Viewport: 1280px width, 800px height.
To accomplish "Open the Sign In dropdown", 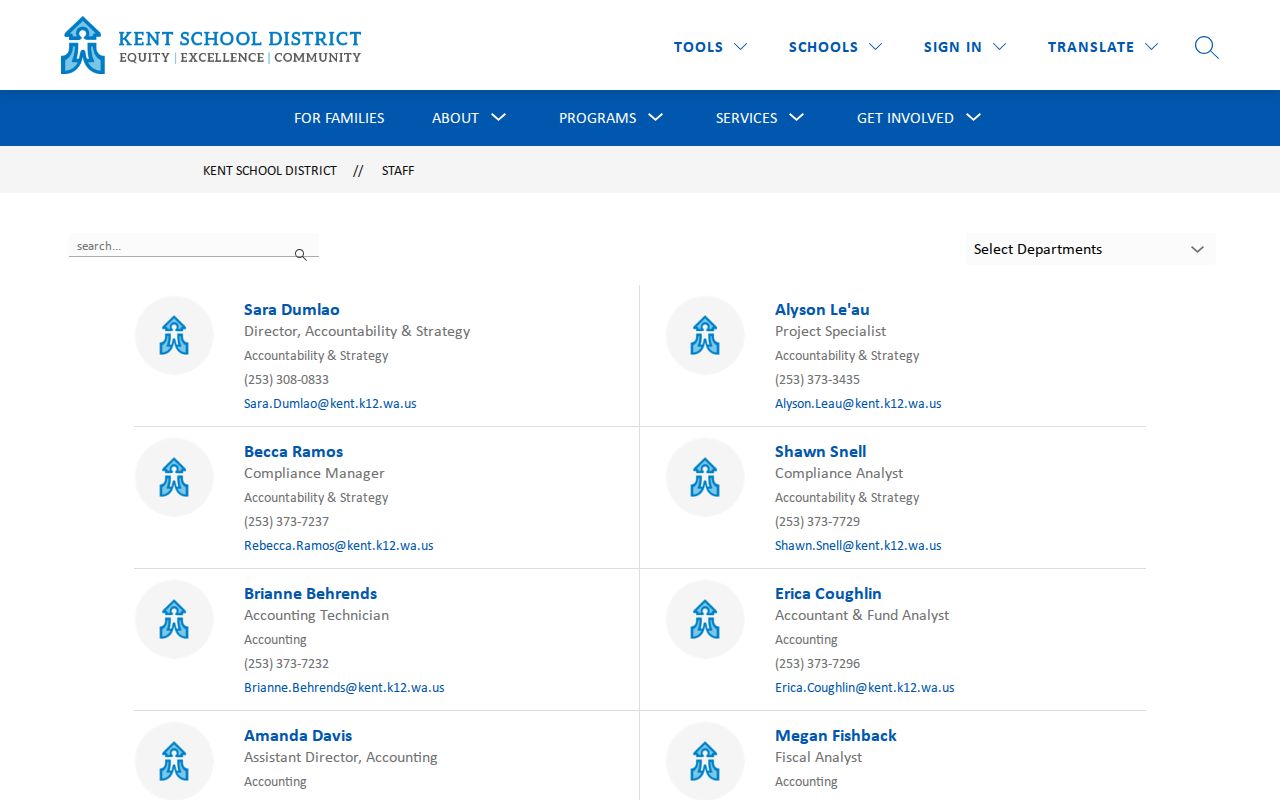I will click(964, 47).
